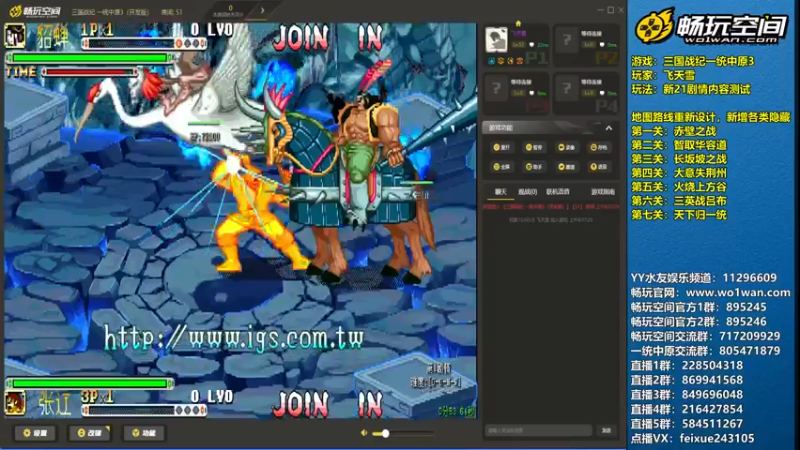Screen dimensions: 800x450
Task: Click the join-game notice line in chat
Action: [x=551, y=220]
